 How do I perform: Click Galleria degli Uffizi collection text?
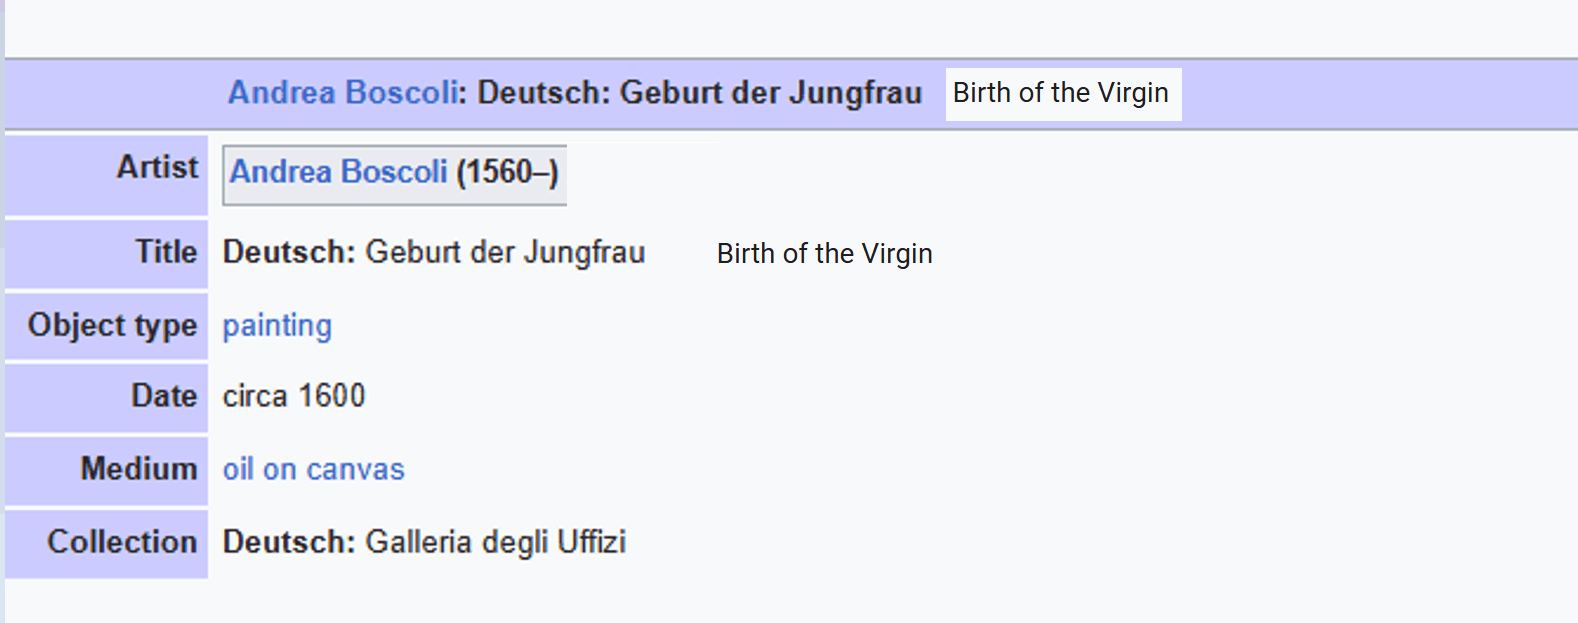tap(496, 542)
